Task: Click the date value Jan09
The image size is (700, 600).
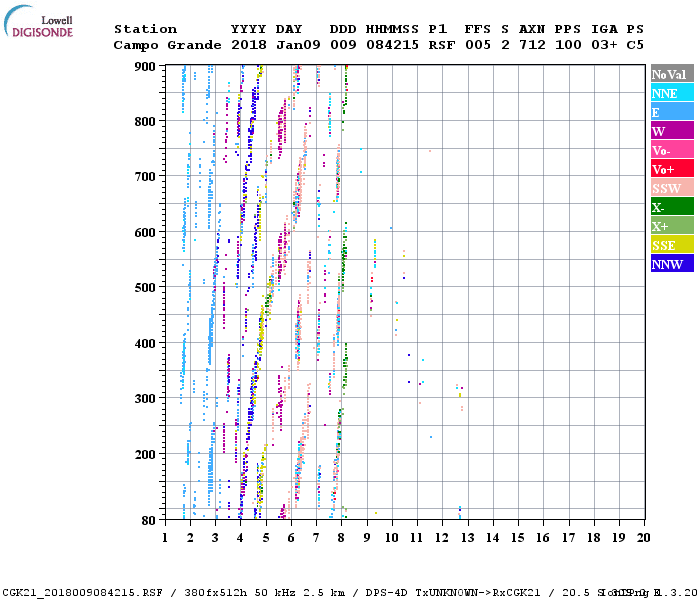Action: [298, 45]
